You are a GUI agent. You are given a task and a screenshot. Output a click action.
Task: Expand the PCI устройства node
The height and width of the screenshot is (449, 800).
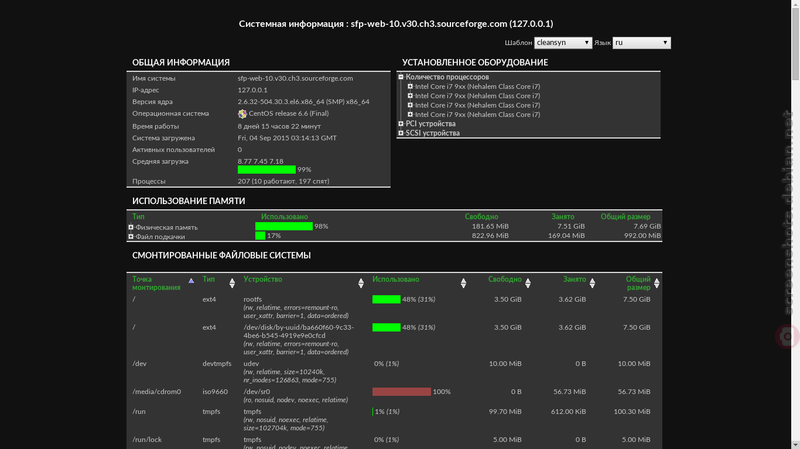401,123
